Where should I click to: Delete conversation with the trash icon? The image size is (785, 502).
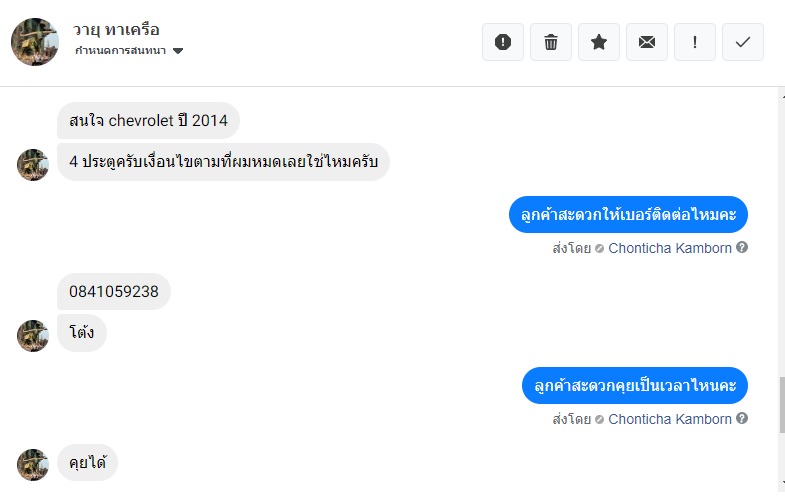coord(551,42)
